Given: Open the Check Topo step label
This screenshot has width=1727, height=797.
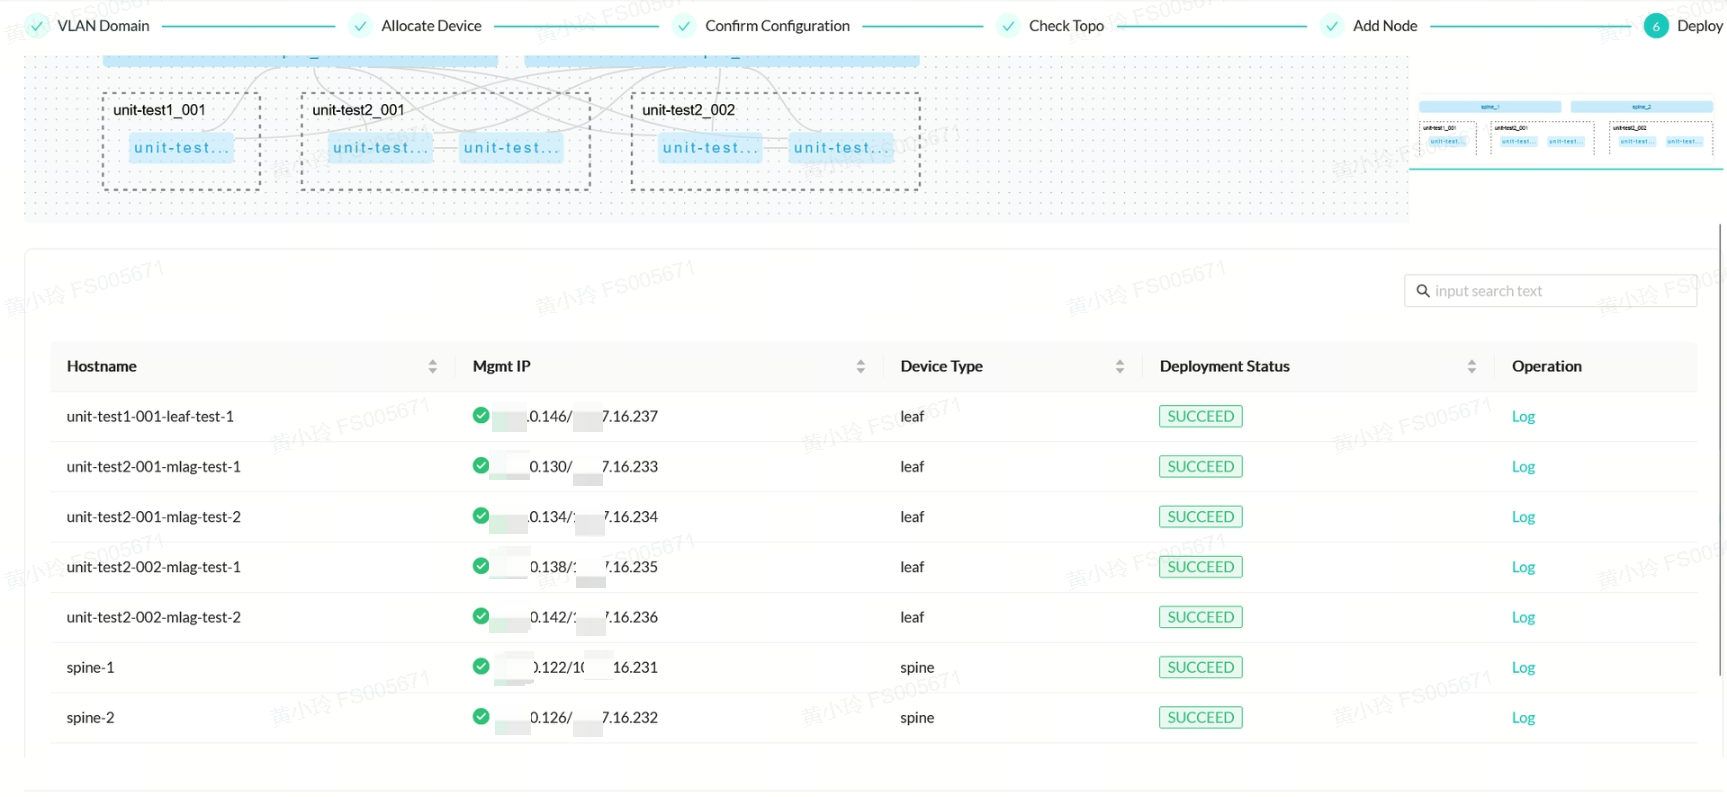Looking at the screenshot, I should tap(1066, 26).
